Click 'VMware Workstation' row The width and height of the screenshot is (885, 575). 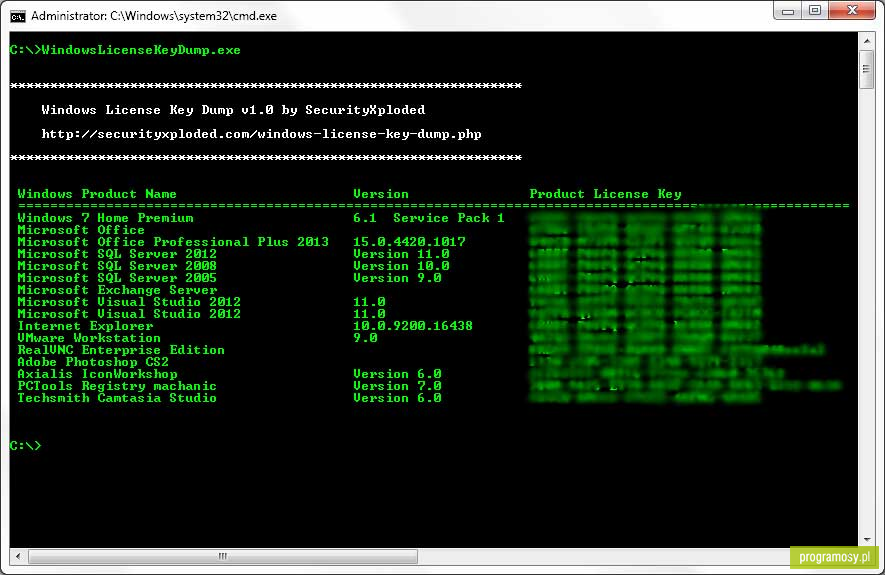coord(89,338)
